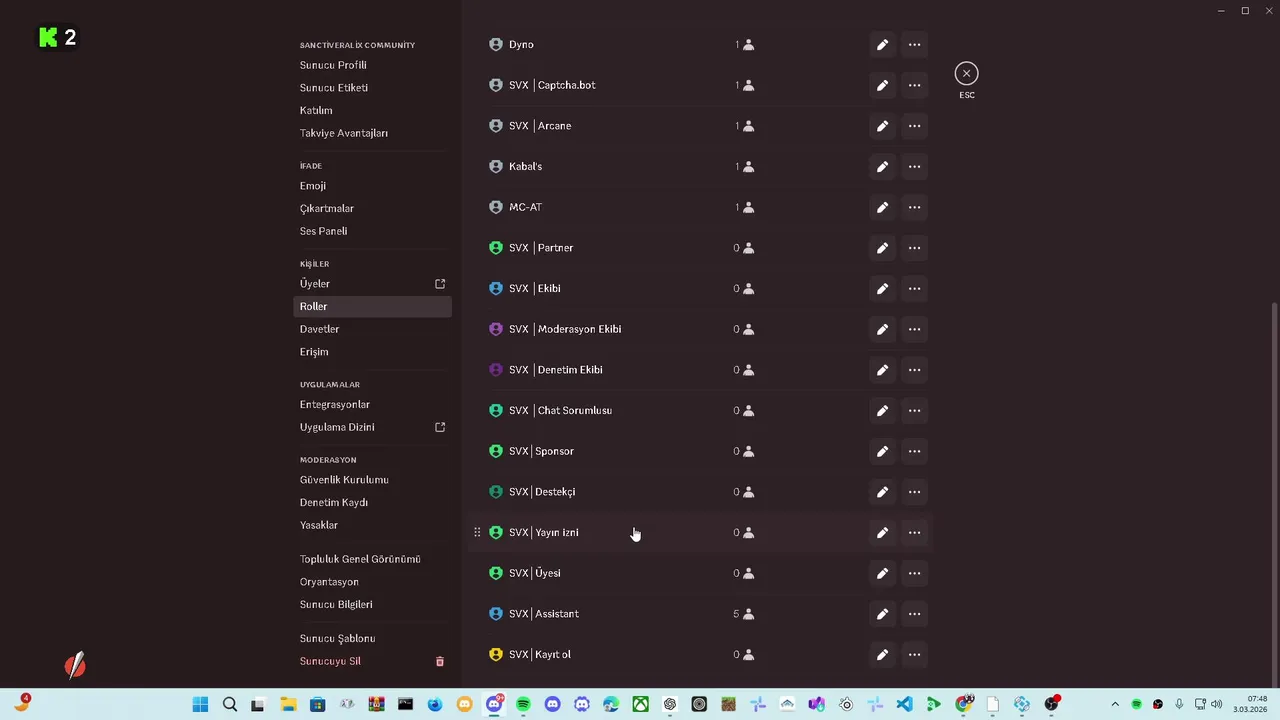Edit the Dyno role with its pencil icon

[x=882, y=45]
